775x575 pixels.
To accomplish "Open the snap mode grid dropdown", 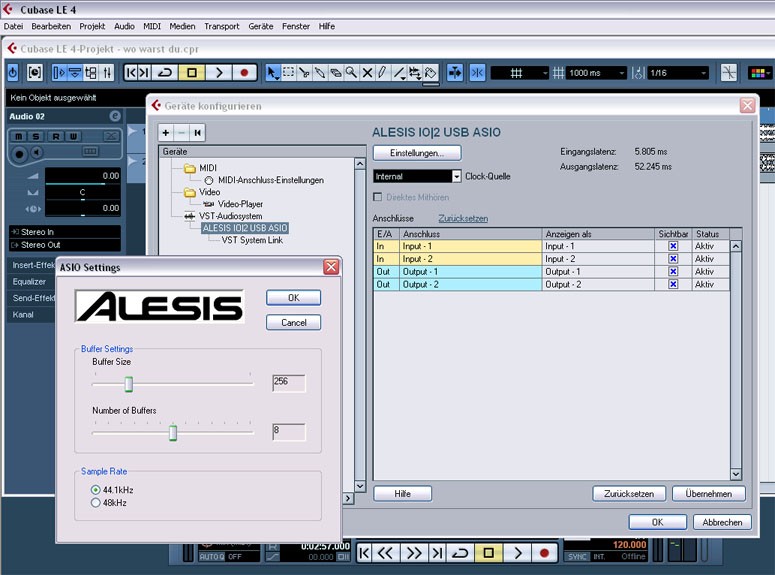I will pos(520,73).
